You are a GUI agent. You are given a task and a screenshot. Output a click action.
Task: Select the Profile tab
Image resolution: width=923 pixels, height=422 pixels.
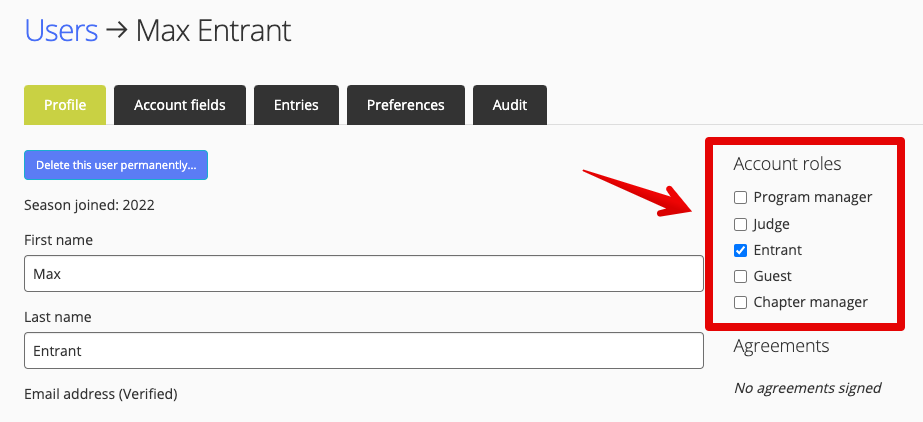coord(65,105)
